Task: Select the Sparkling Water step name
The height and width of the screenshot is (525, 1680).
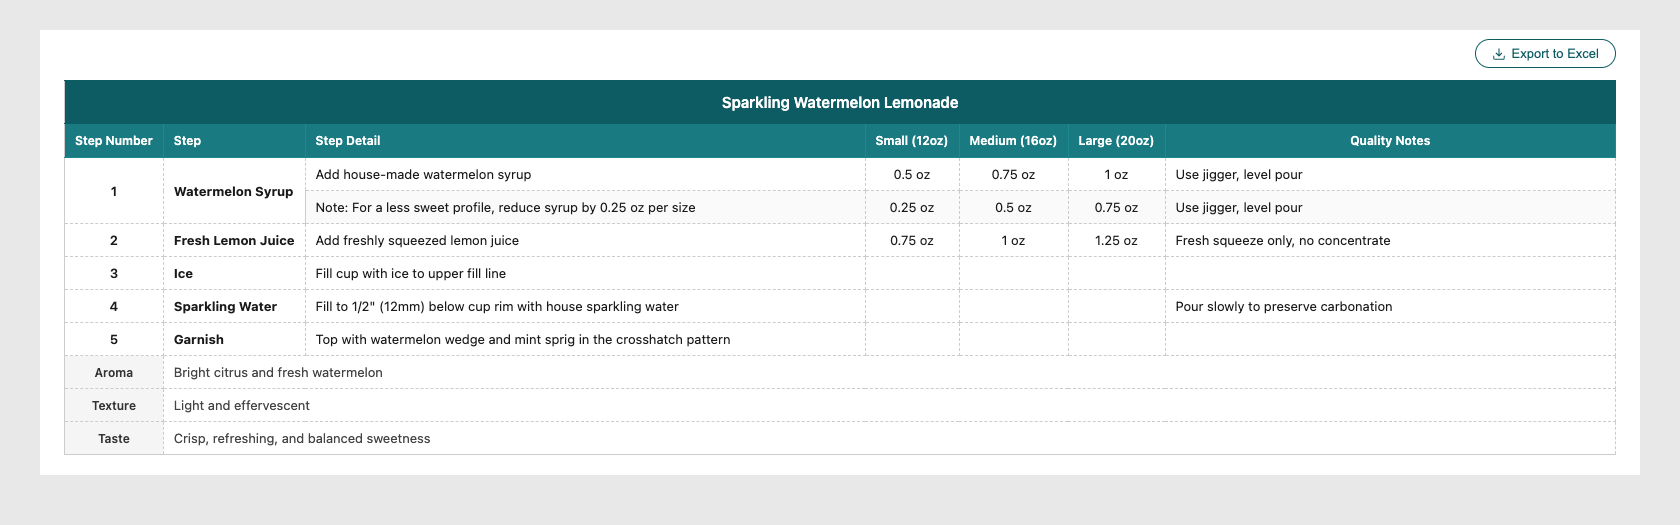Action: pyautogui.click(x=225, y=307)
